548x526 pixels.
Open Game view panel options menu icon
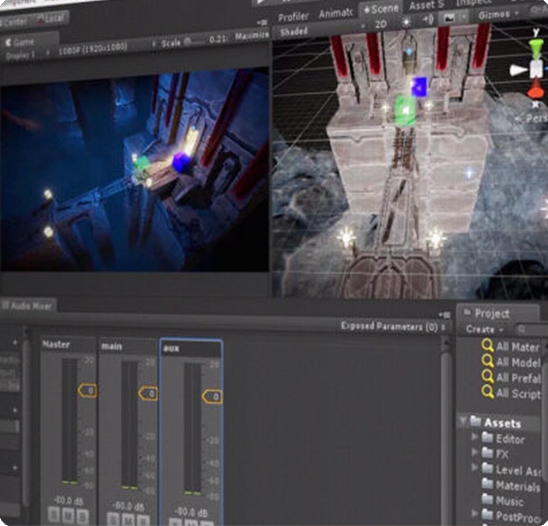(262, 23)
